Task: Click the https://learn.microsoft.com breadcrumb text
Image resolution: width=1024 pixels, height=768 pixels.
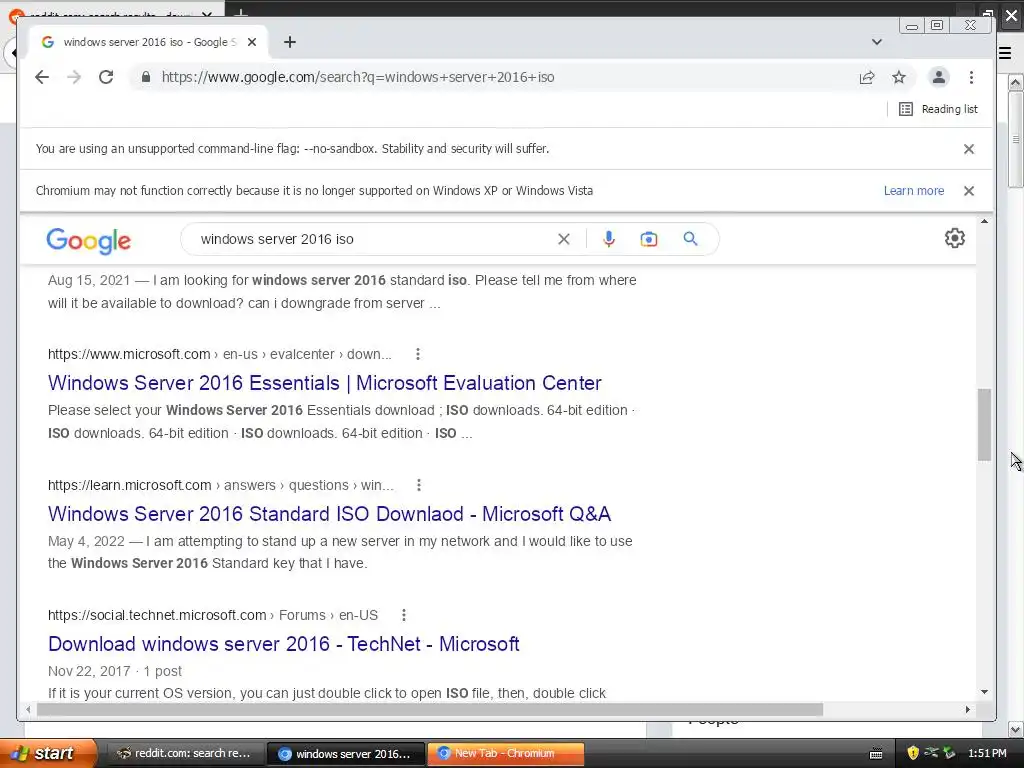Action: [129, 485]
